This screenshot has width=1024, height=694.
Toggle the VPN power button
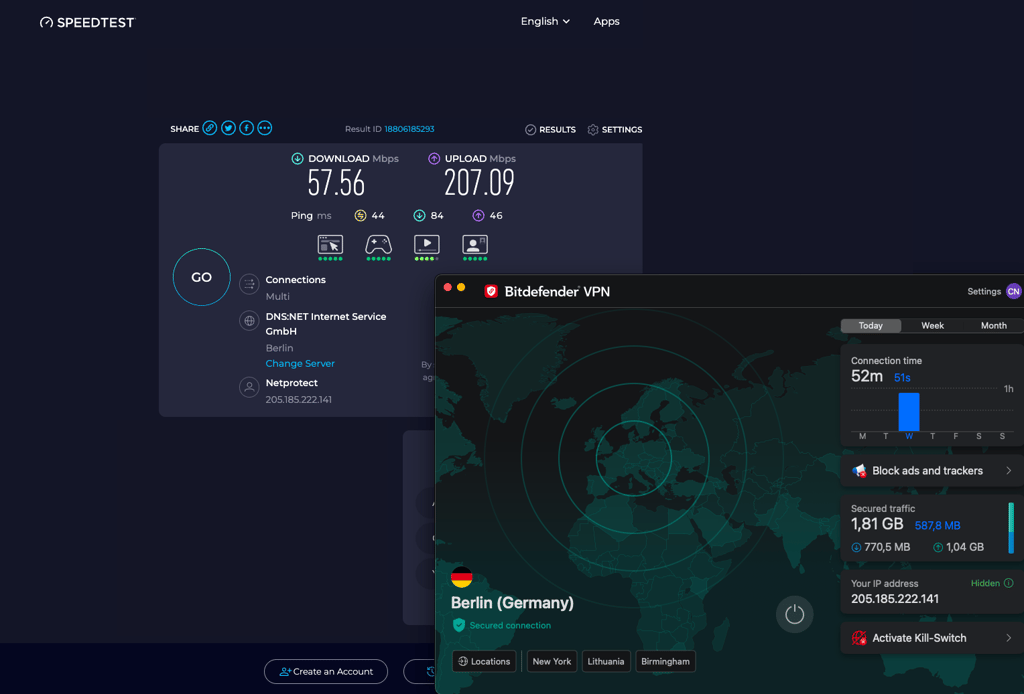[x=794, y=614]
